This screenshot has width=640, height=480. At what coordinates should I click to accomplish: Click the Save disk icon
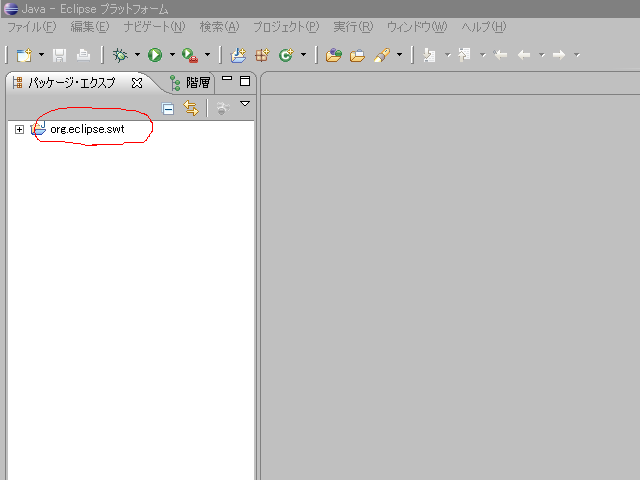[59, 55]
